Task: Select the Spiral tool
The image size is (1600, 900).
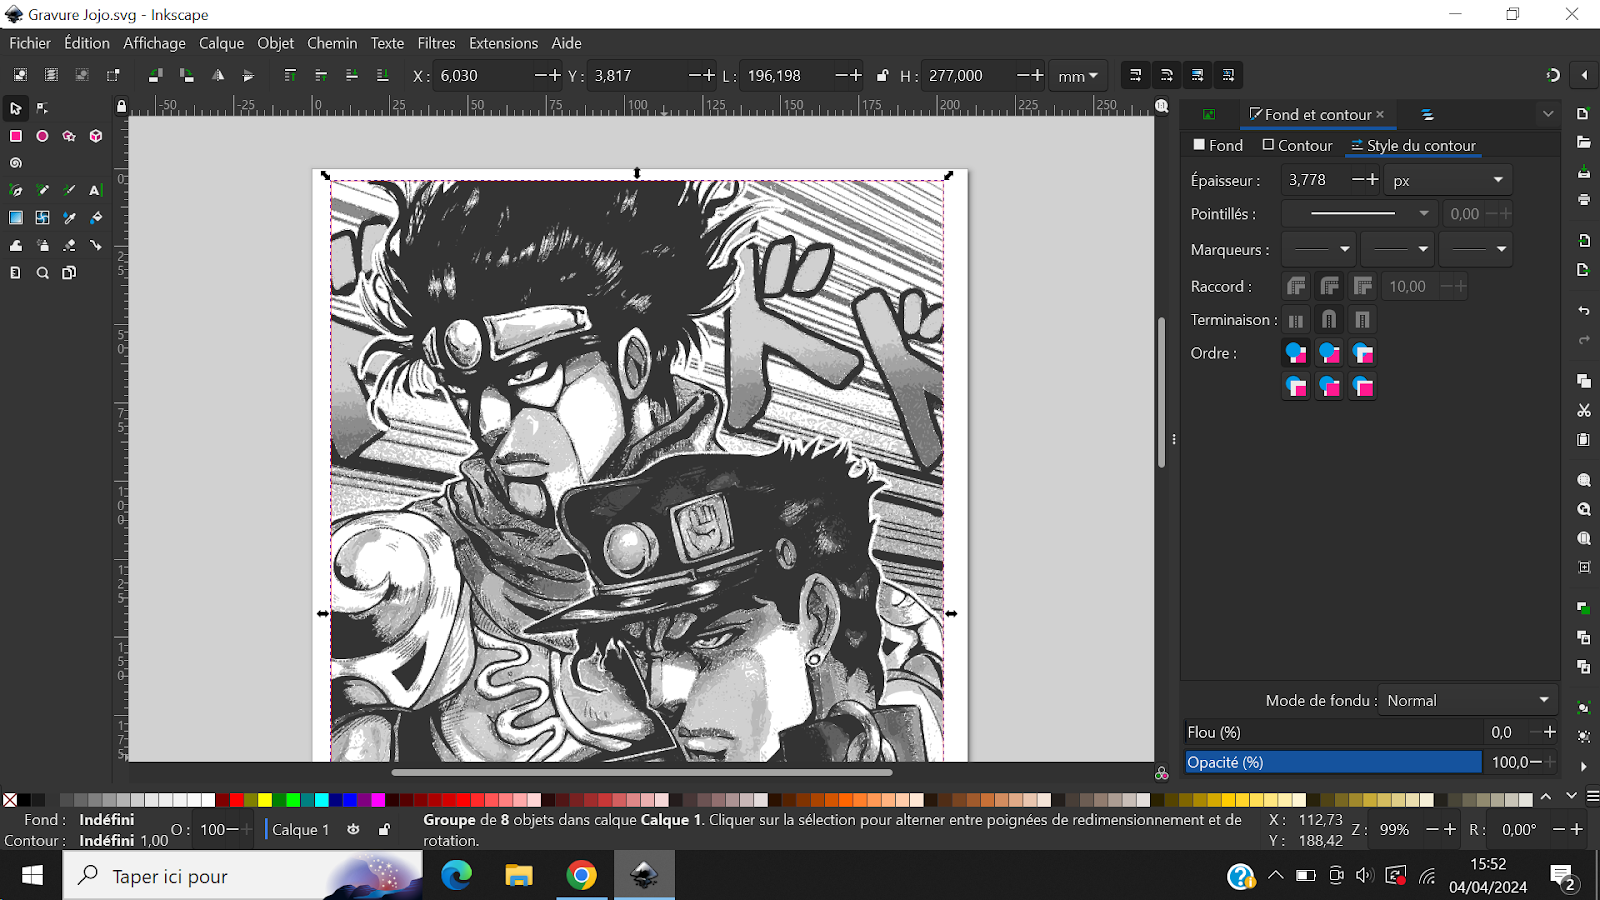Action: (15, 163)
